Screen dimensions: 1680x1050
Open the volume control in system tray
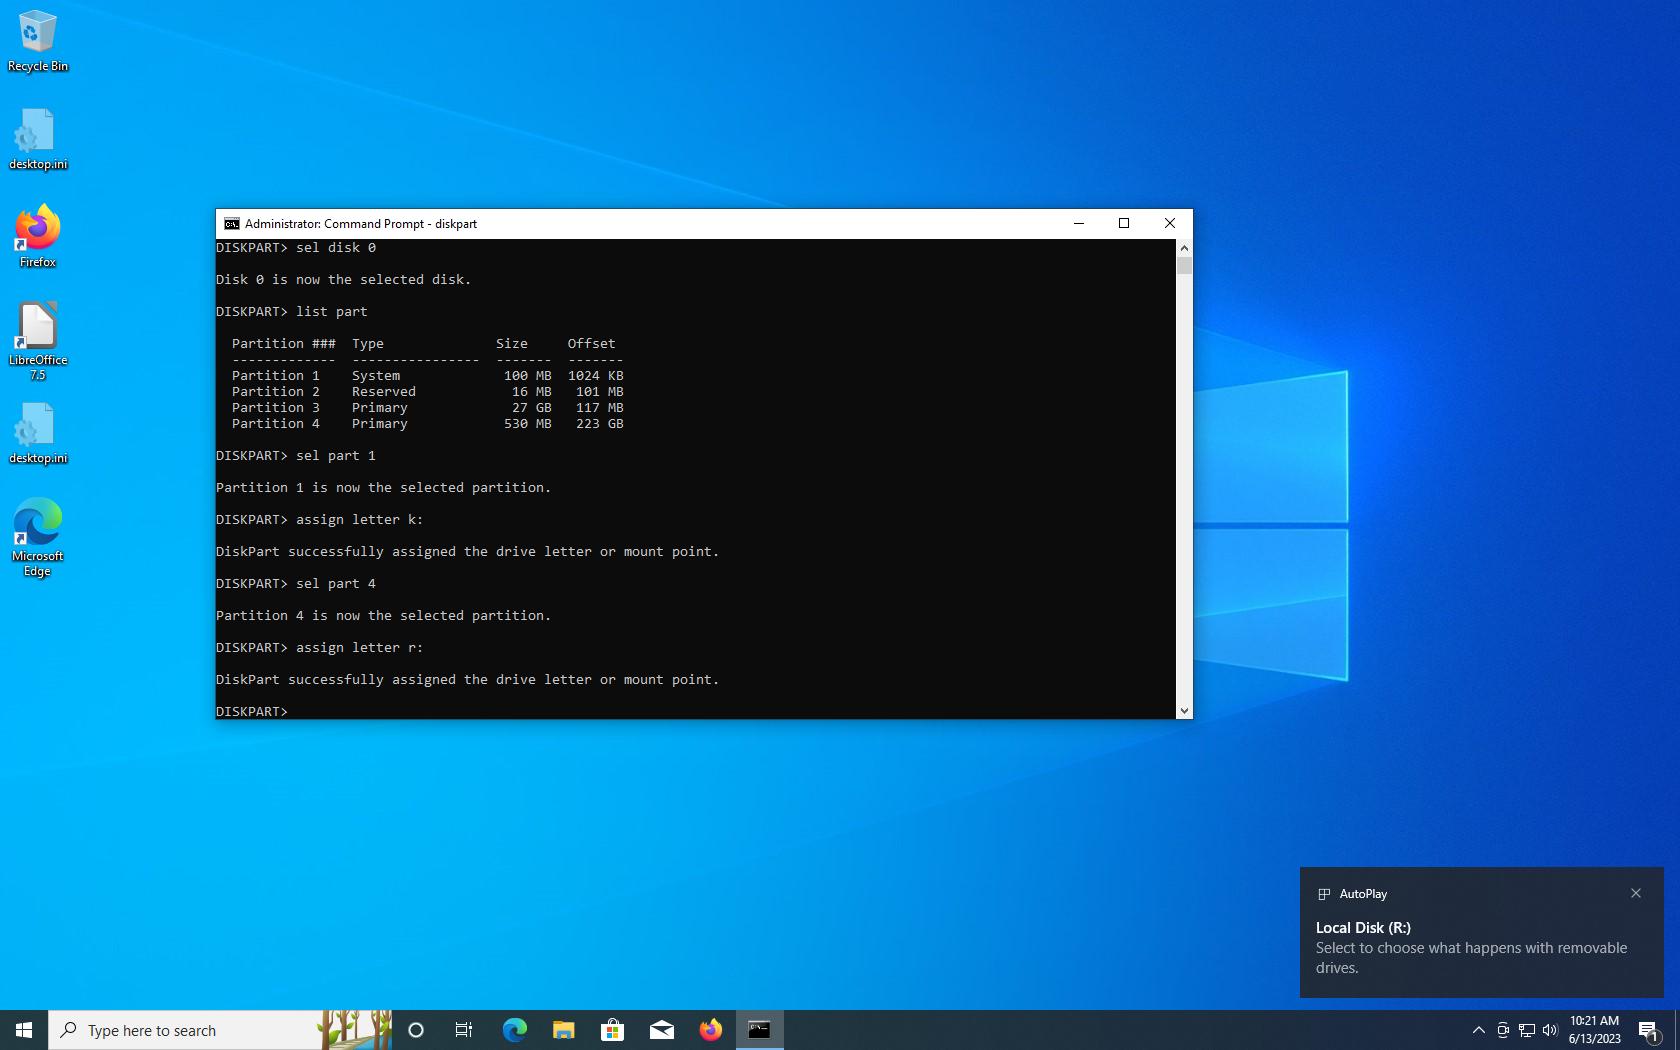[x=1550, y=1030]
